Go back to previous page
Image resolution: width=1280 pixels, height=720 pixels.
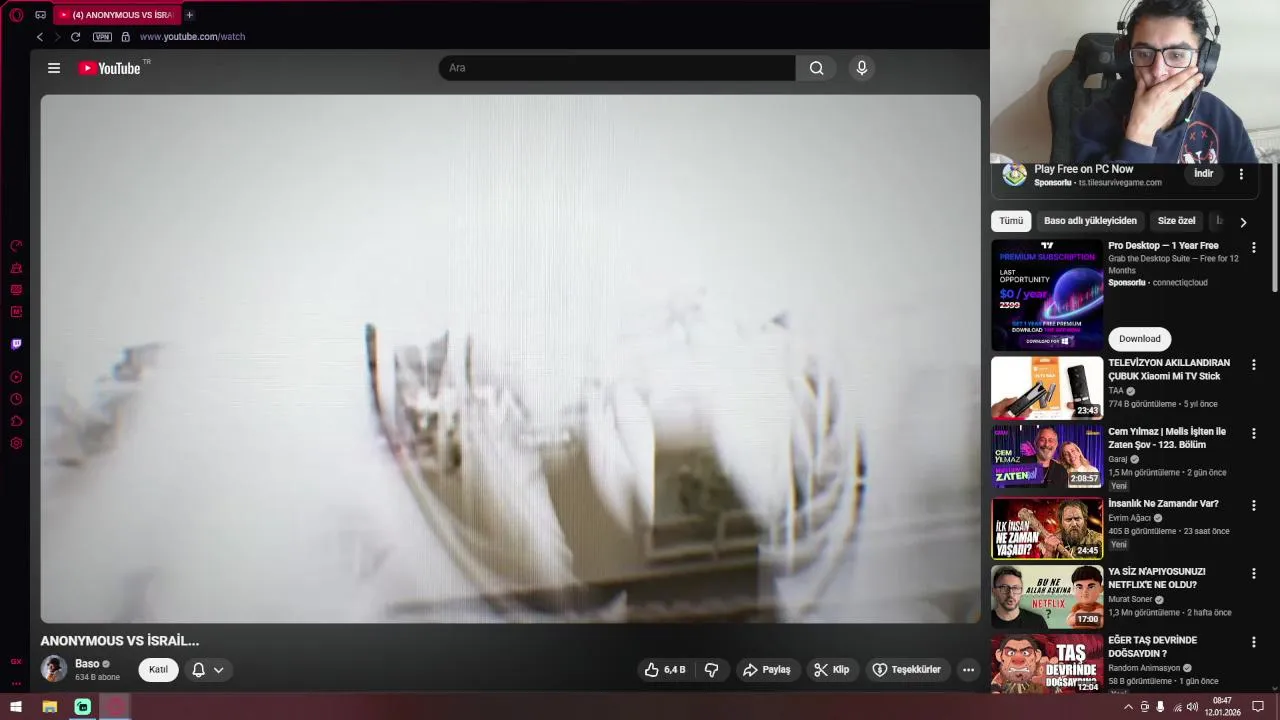(40, 37)
